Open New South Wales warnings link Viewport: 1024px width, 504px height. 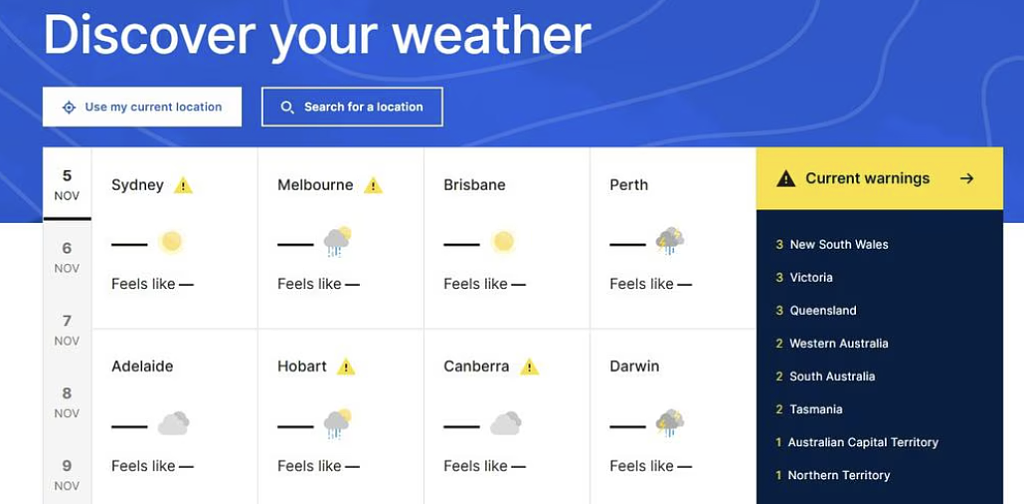pos(838,244)
